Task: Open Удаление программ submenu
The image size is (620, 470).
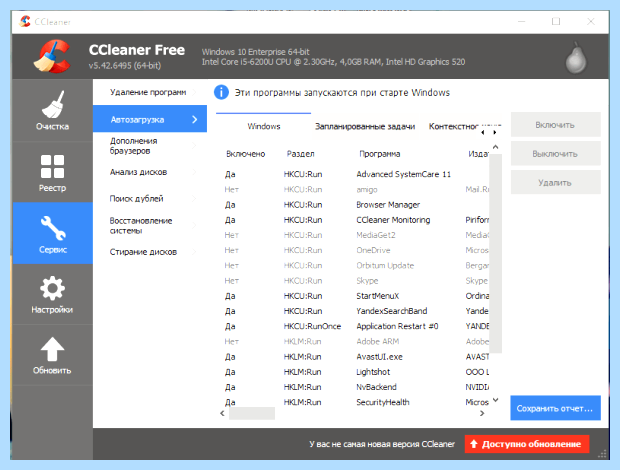Action: tap(150, 92)
